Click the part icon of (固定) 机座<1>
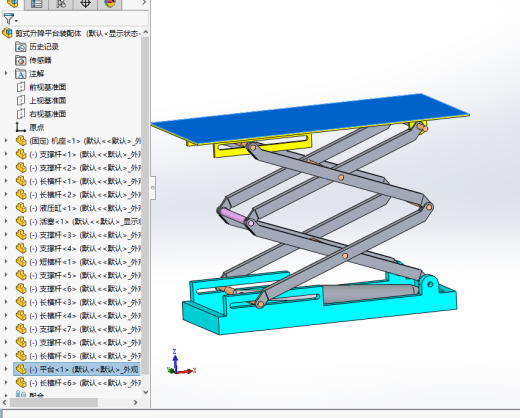520x418 pixels. point(21,141)
